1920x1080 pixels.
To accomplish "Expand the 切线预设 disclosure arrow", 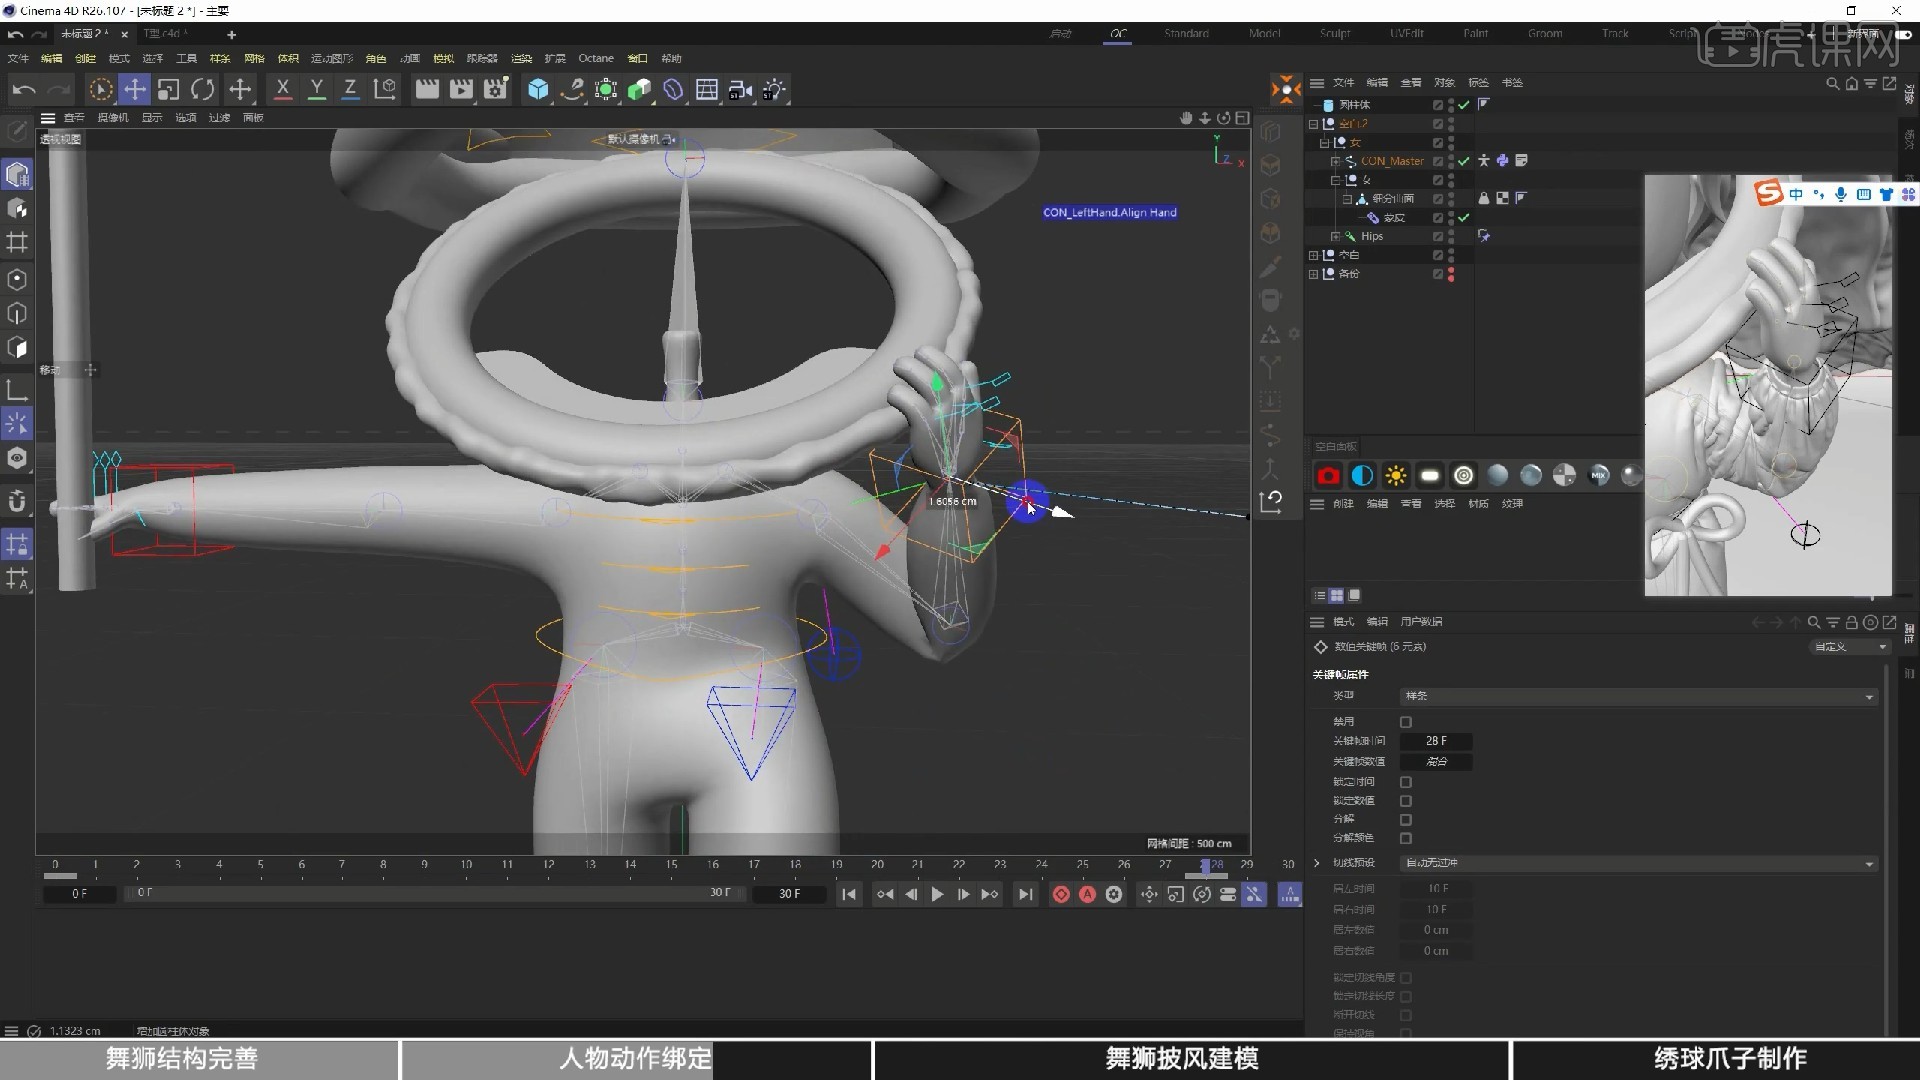I will pos(1317,863).
